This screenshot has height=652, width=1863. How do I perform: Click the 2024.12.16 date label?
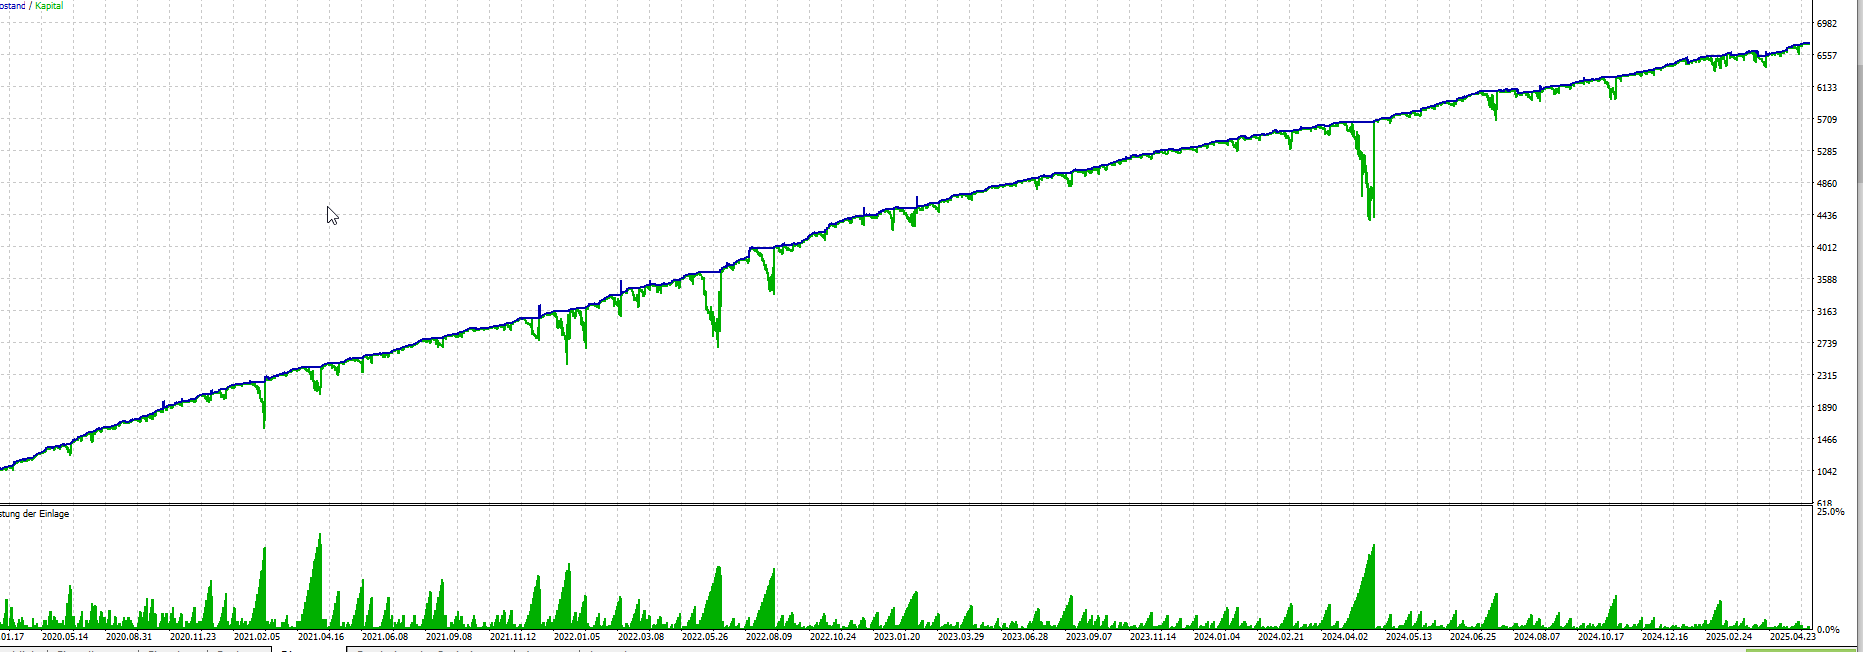coord(1665,636)
